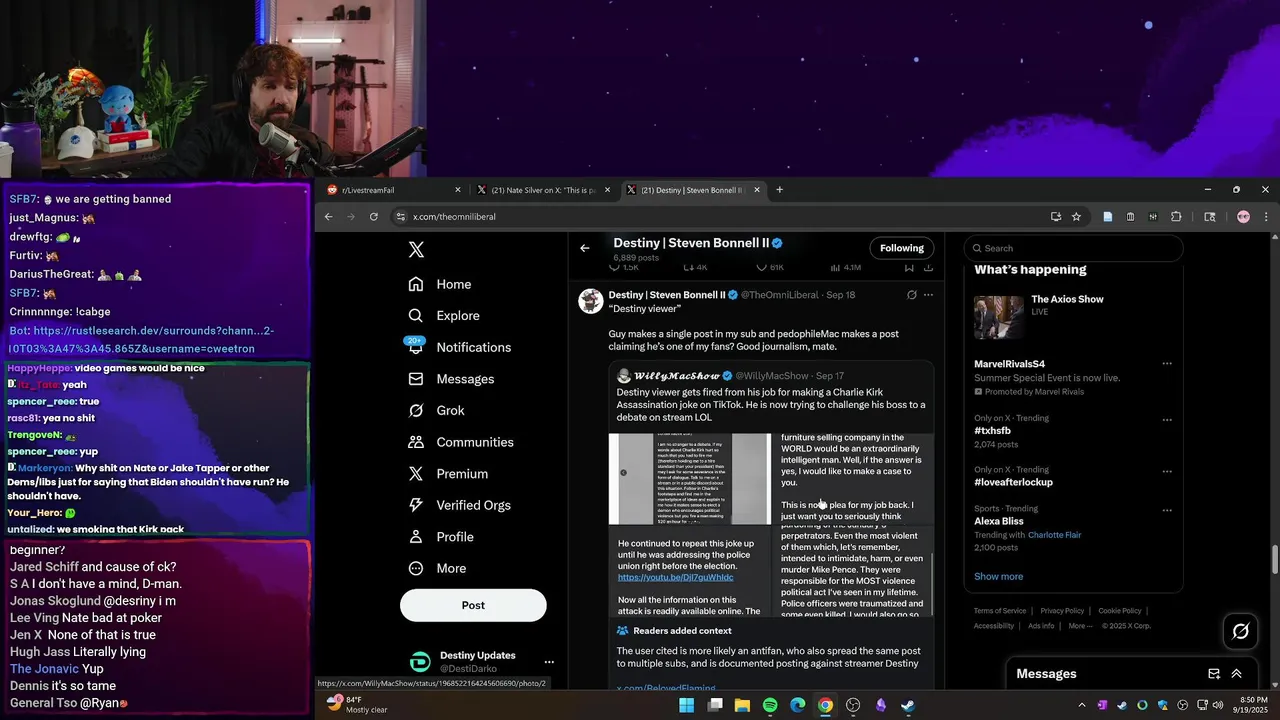Click the X logo in sidebar
1280x720 pixels.
(416, 250)
